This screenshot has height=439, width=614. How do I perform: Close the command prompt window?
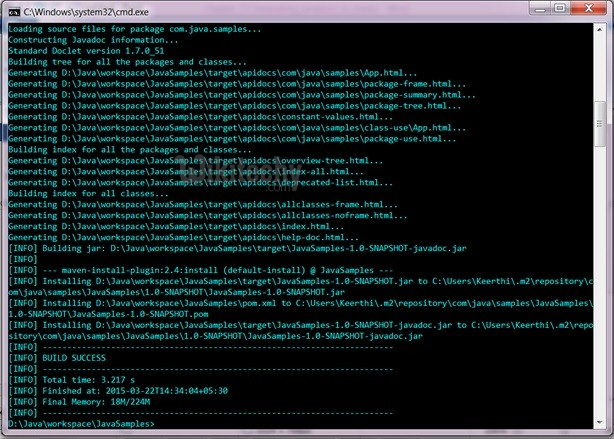coord(587,10)
